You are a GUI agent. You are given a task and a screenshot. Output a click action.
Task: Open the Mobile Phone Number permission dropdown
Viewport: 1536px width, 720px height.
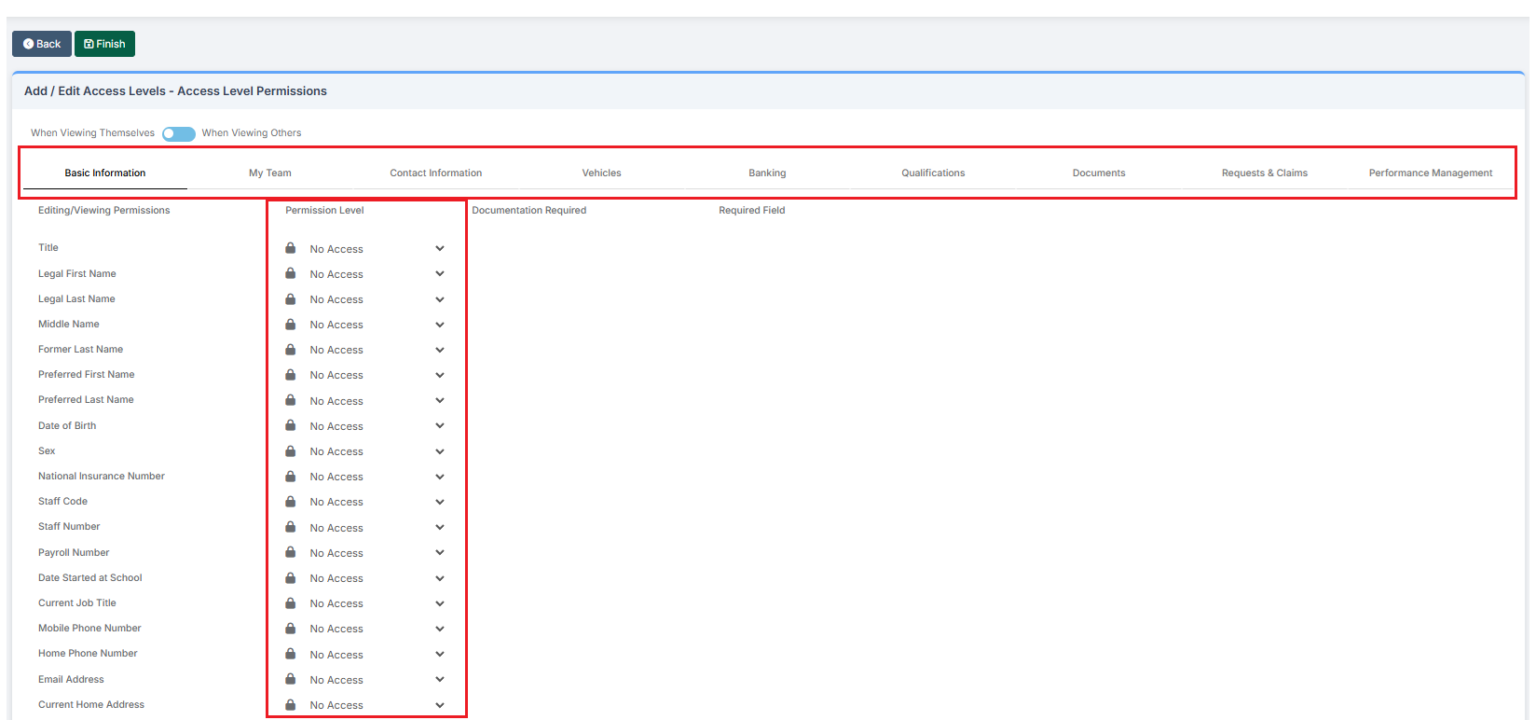click(439, 628)
